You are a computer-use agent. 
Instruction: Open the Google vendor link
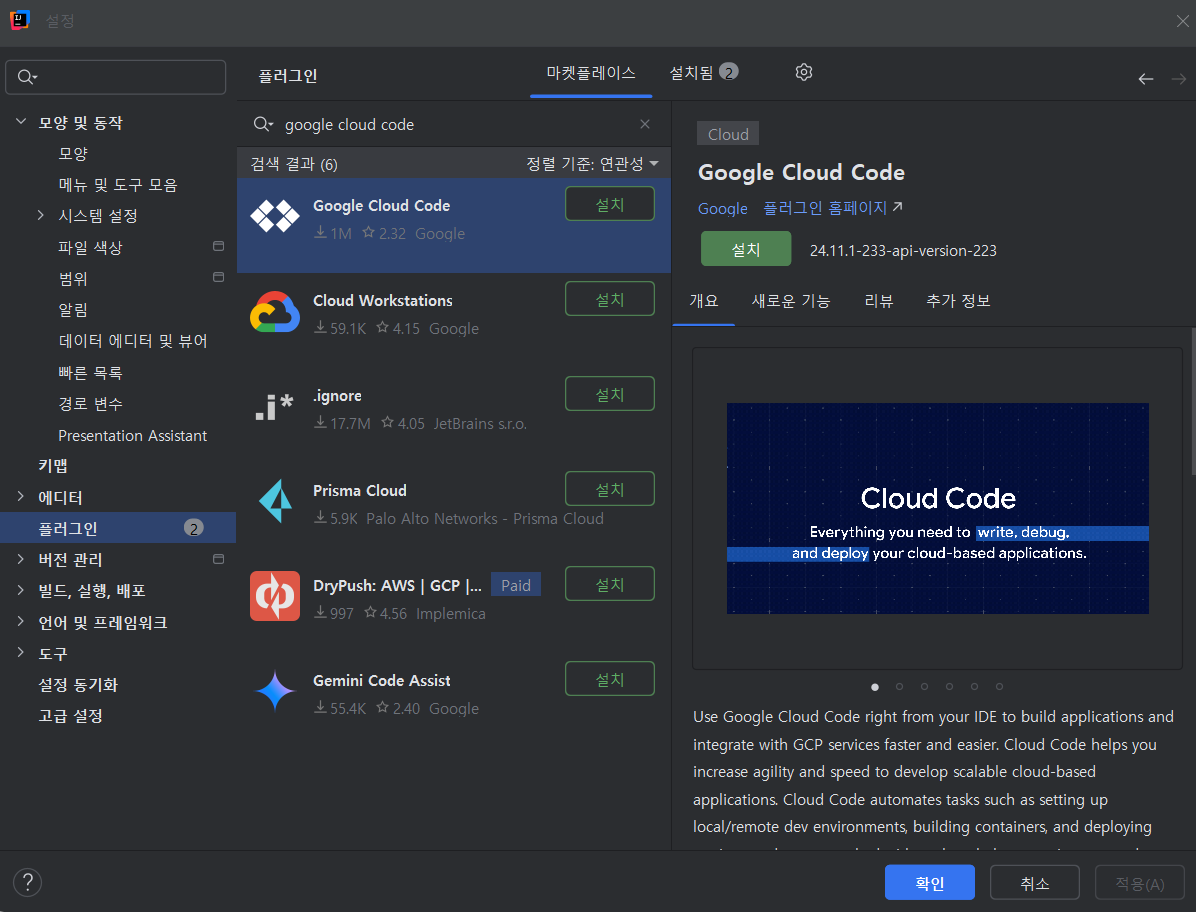coord(722,208)
